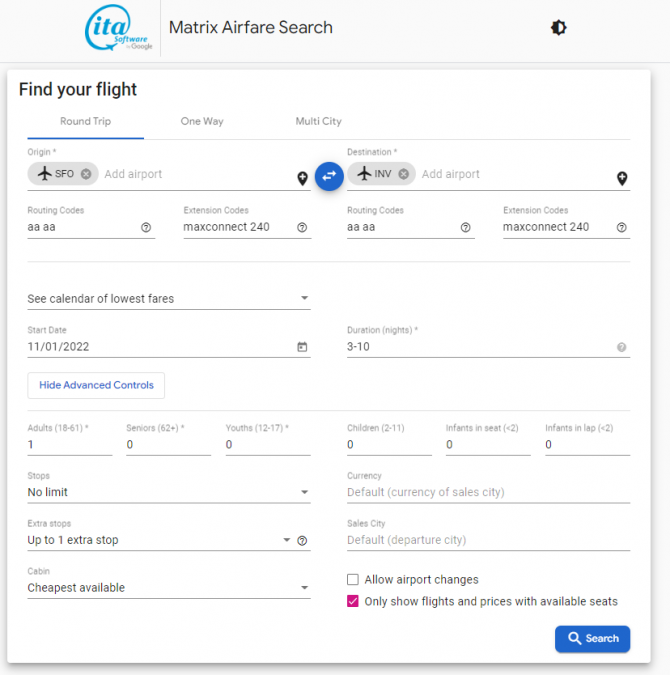This screenshot has height=675, width=670.
Task: Click the swap origin and destination button
Action: click(x=329, y=176)
